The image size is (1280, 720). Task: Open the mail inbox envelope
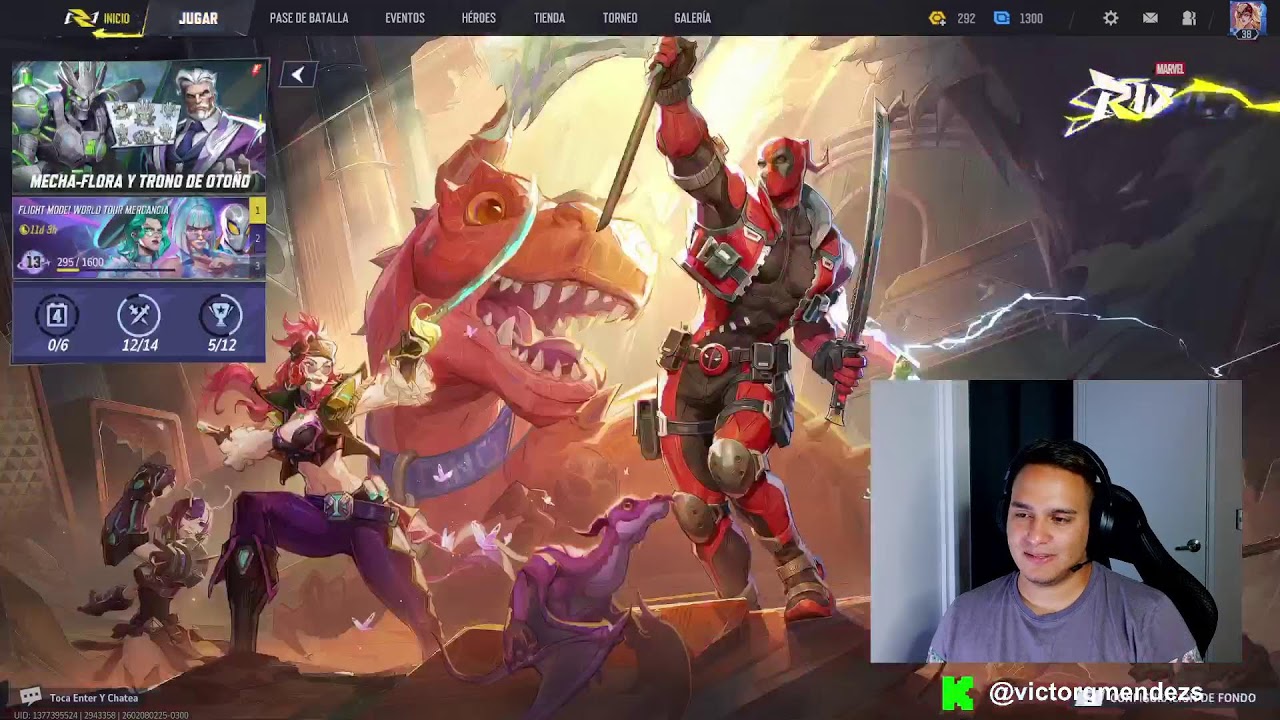1150,18
